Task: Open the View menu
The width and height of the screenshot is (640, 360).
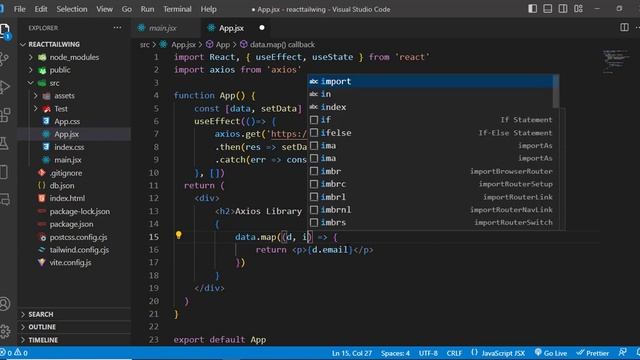Action: (x=104, y=9)
